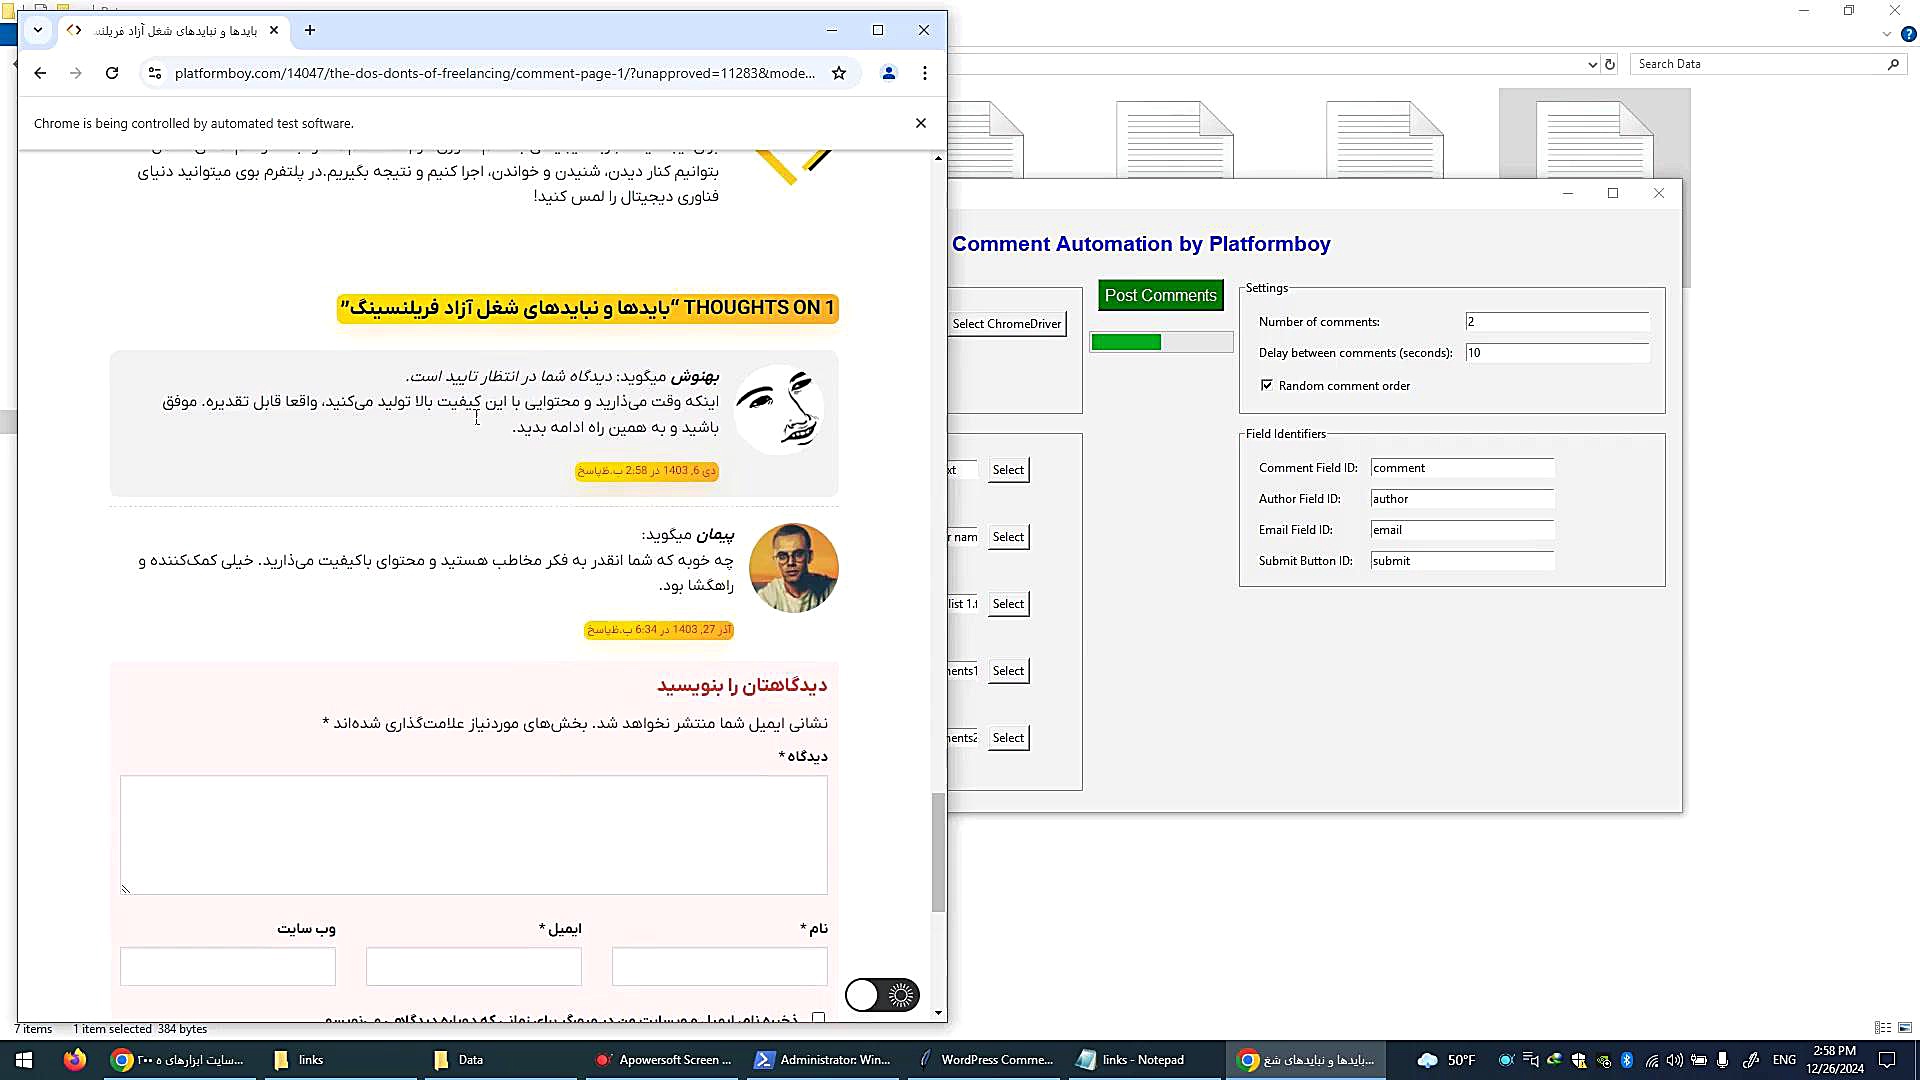The width and height of the screenshot is (1920, 1080).
Task: Click the Number of comments field
Action: 1557,322
